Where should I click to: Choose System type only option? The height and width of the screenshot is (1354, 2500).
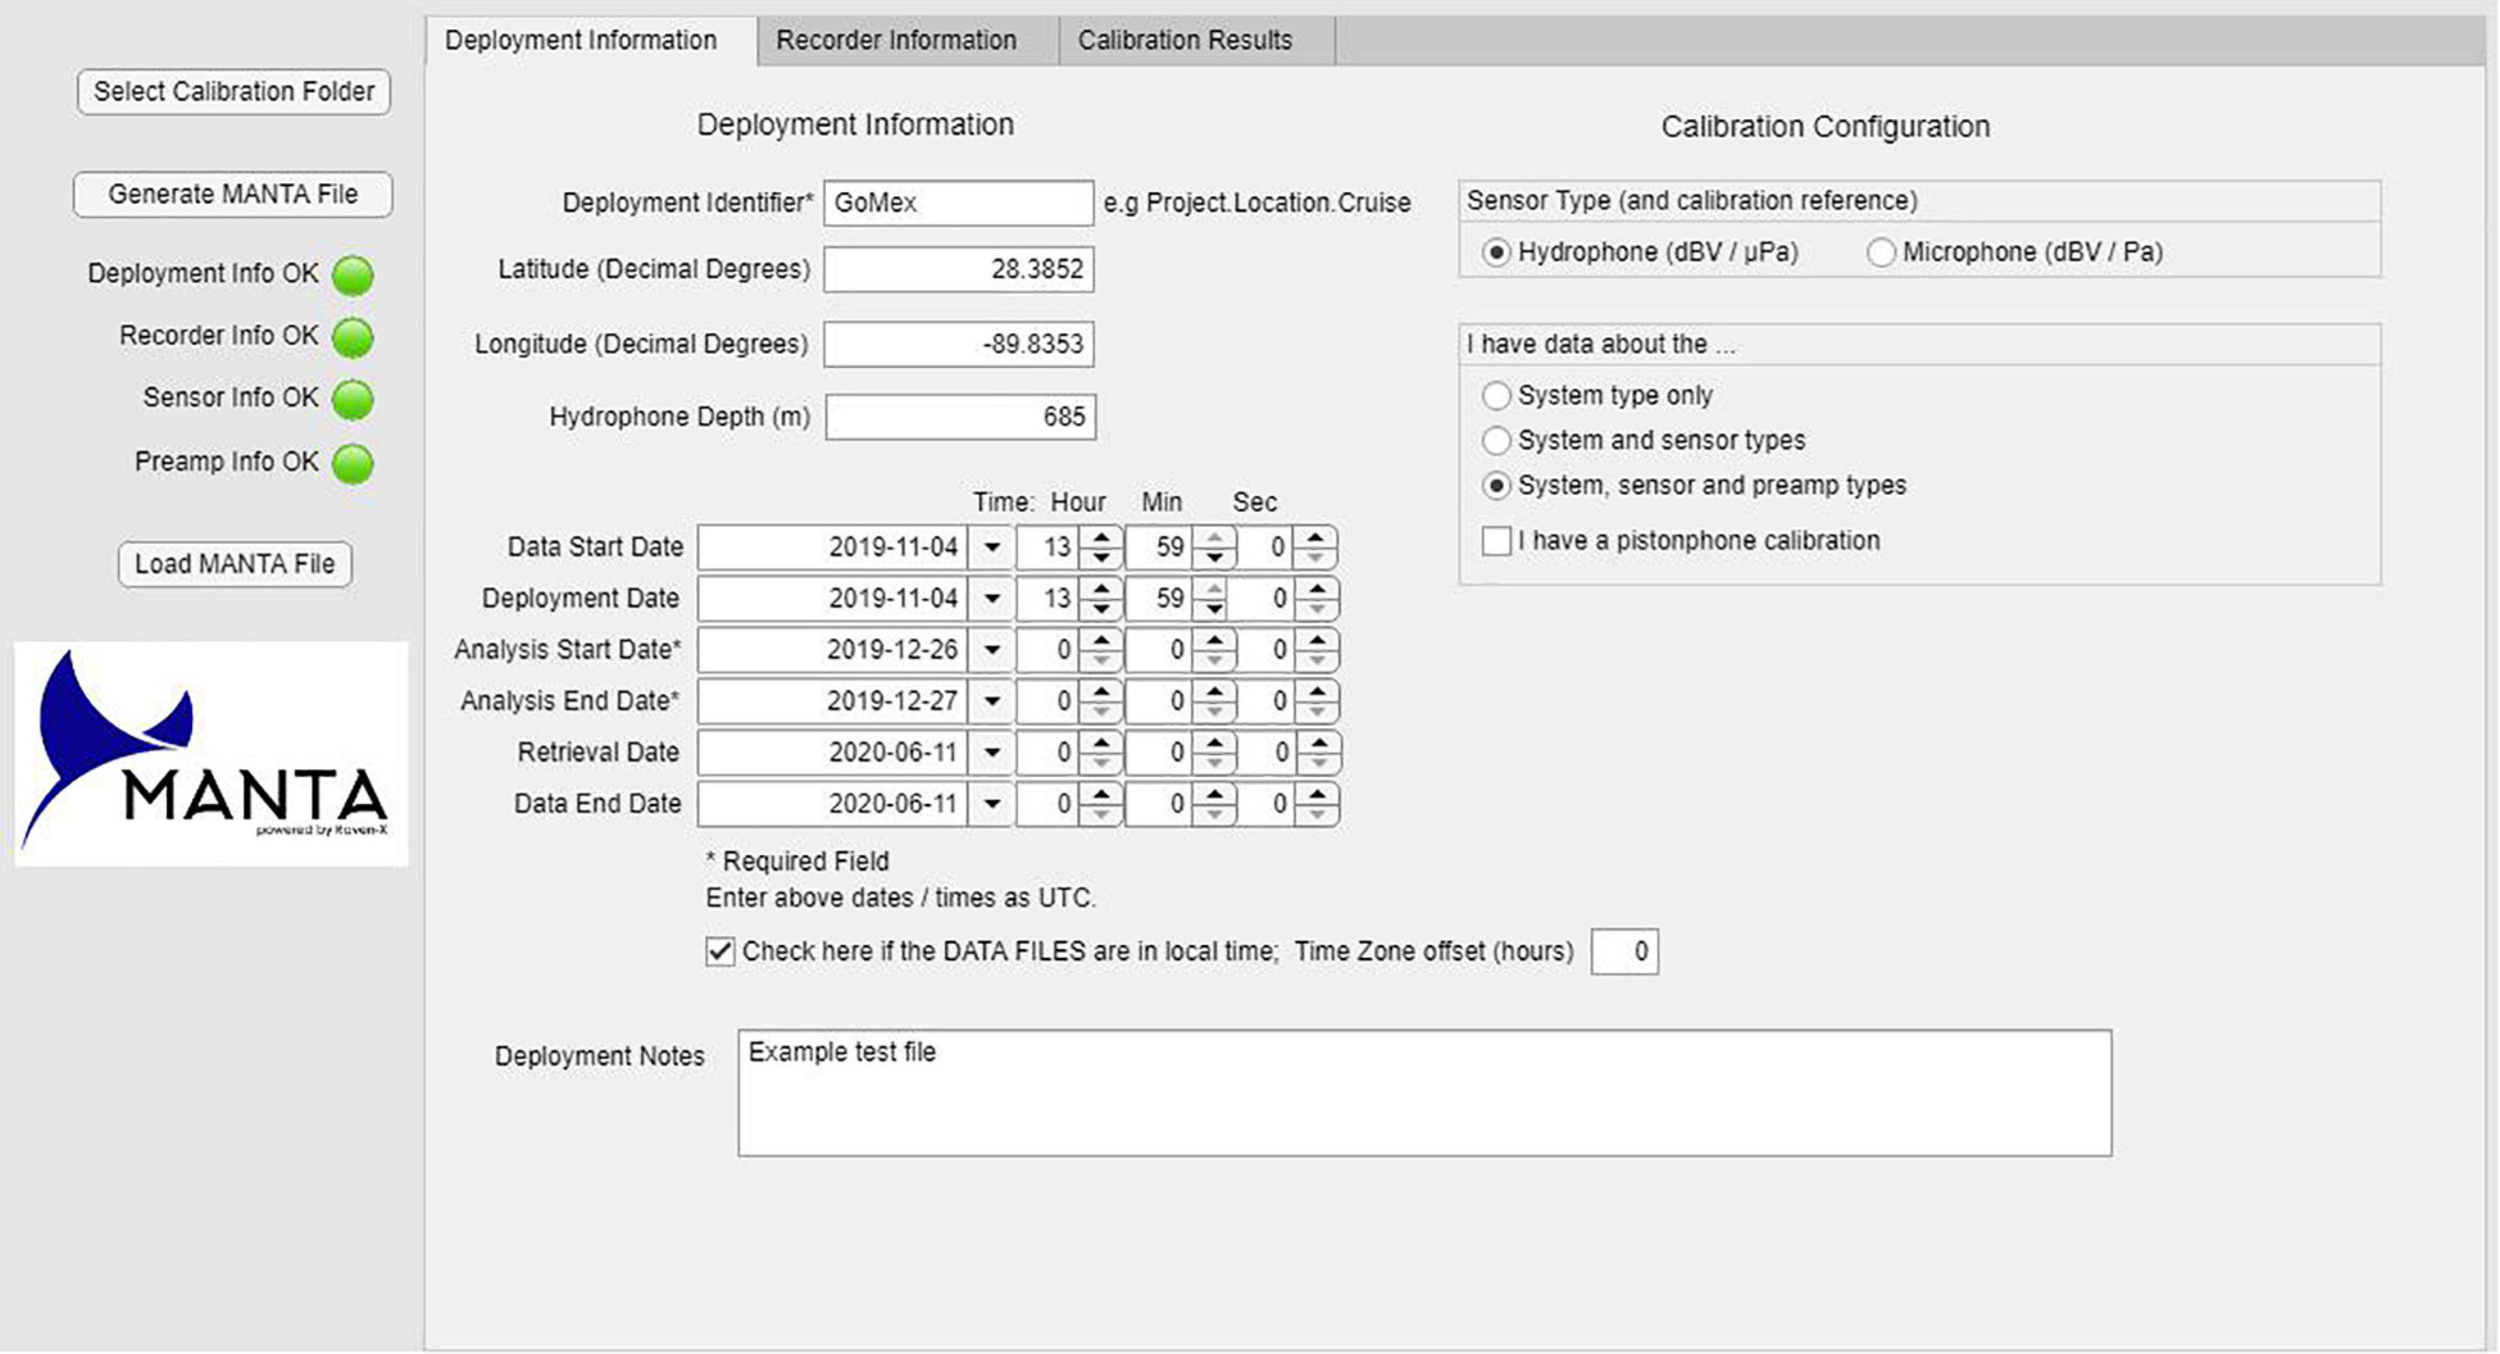coord(1496,396)
